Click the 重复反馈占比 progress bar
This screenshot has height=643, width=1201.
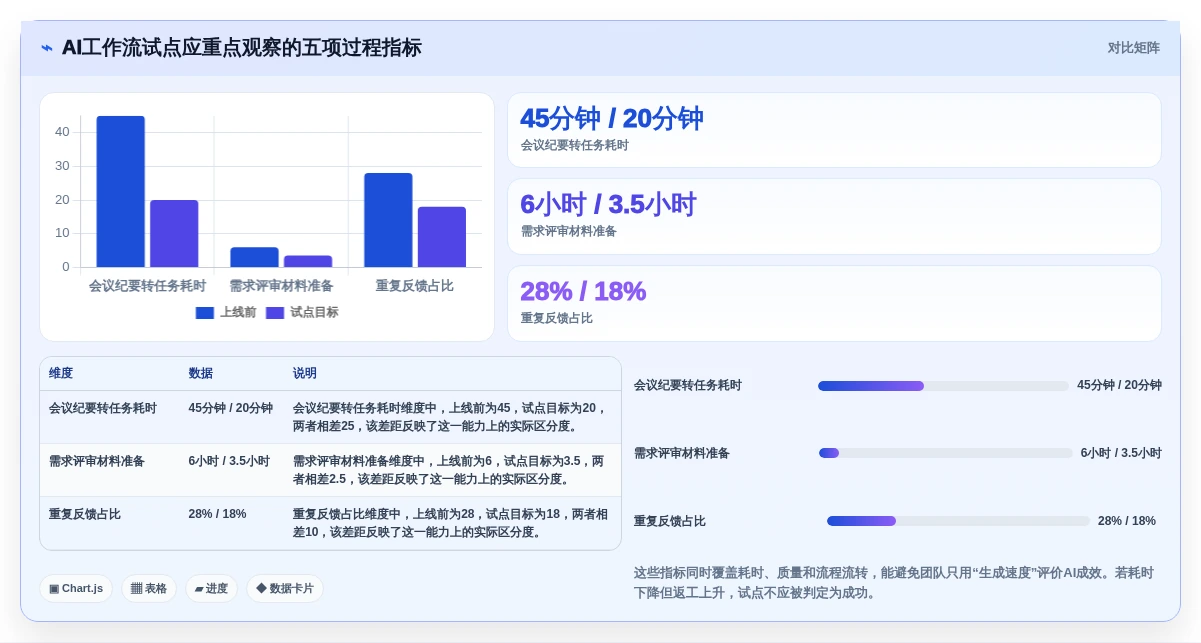(958, 521)
